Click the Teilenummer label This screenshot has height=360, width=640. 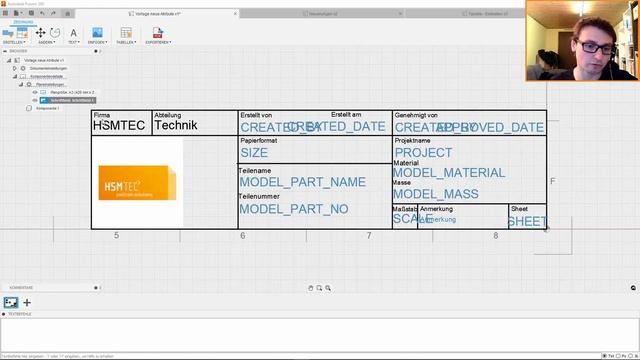point(259,196)
